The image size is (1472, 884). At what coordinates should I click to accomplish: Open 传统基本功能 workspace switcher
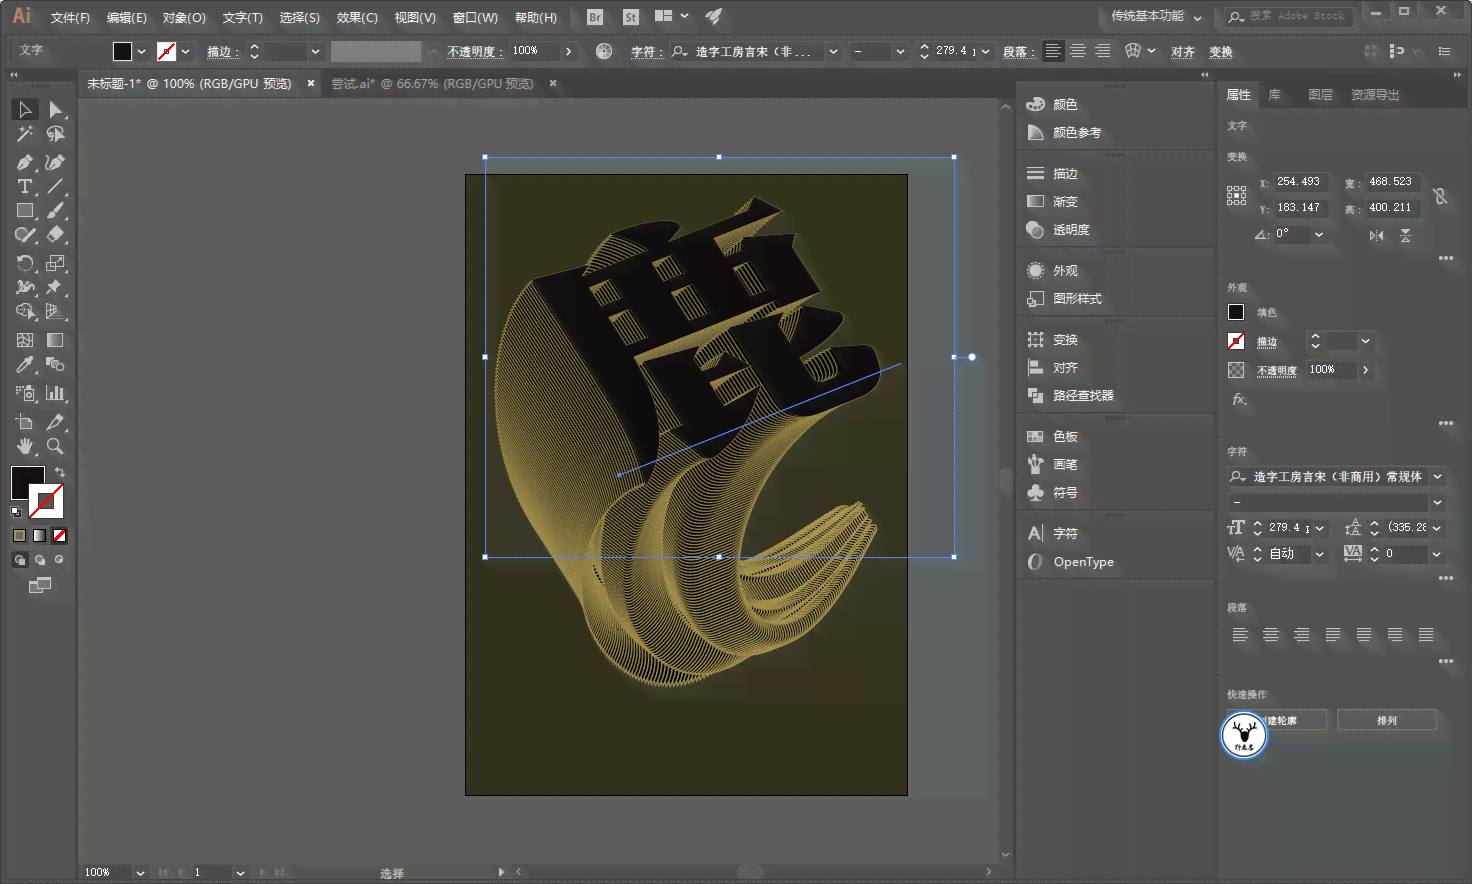pos(1156,17)
